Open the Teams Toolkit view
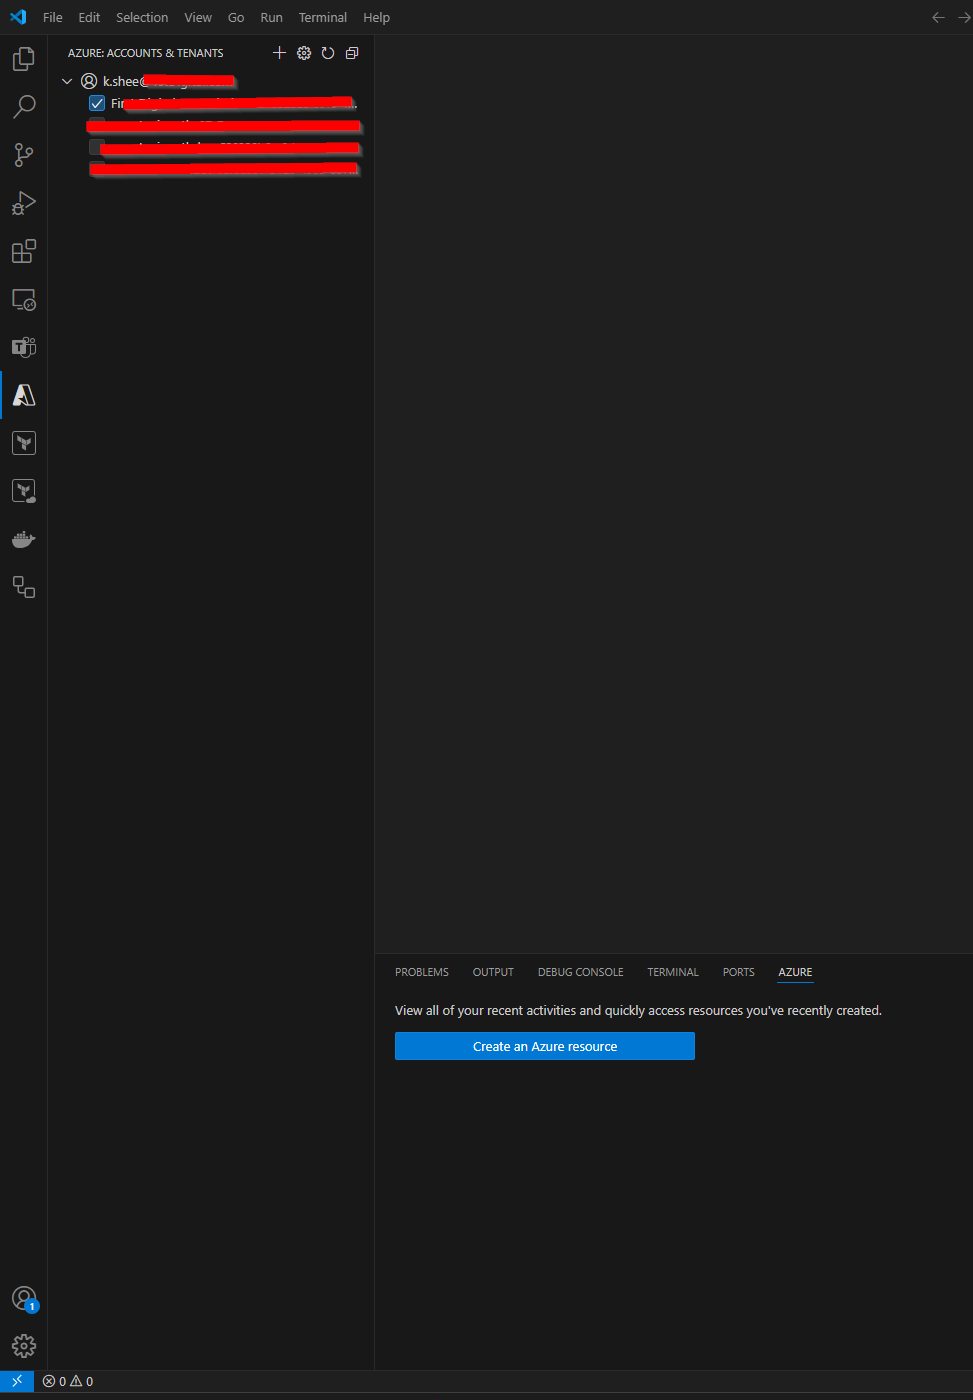Image resolution: width=973 pixels, height=1400 pixels. 23,347
